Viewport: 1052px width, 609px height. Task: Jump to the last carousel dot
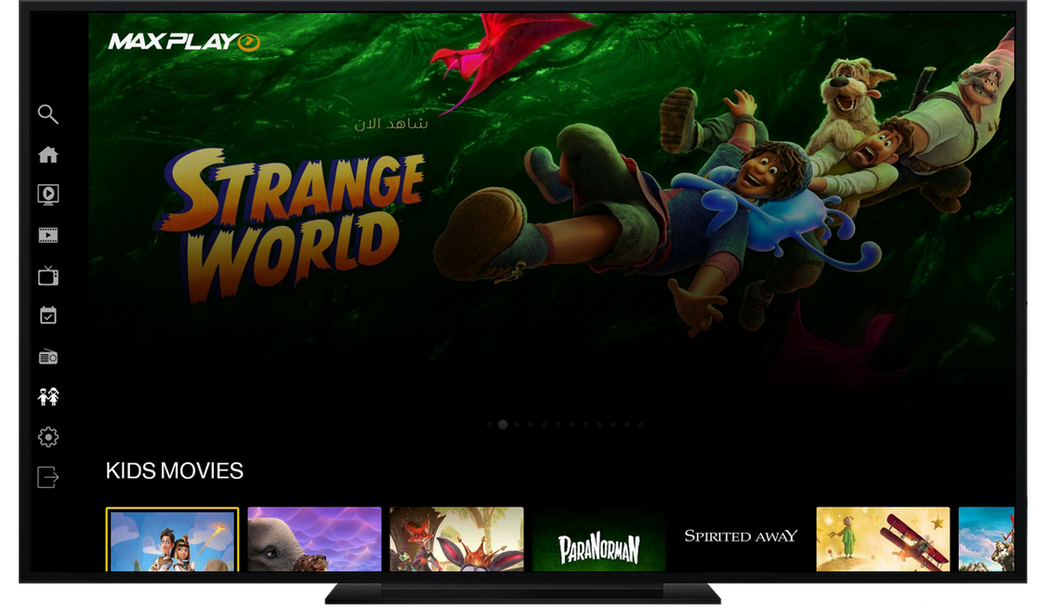pos(641,425)
